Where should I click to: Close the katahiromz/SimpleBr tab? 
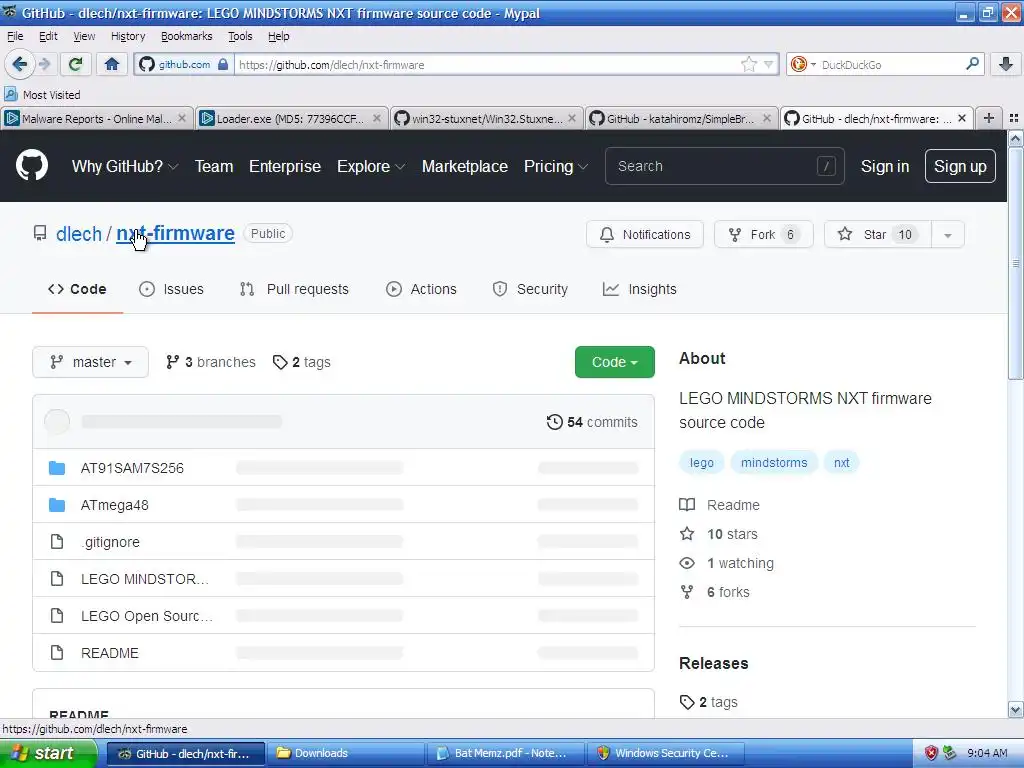[767, 118]
